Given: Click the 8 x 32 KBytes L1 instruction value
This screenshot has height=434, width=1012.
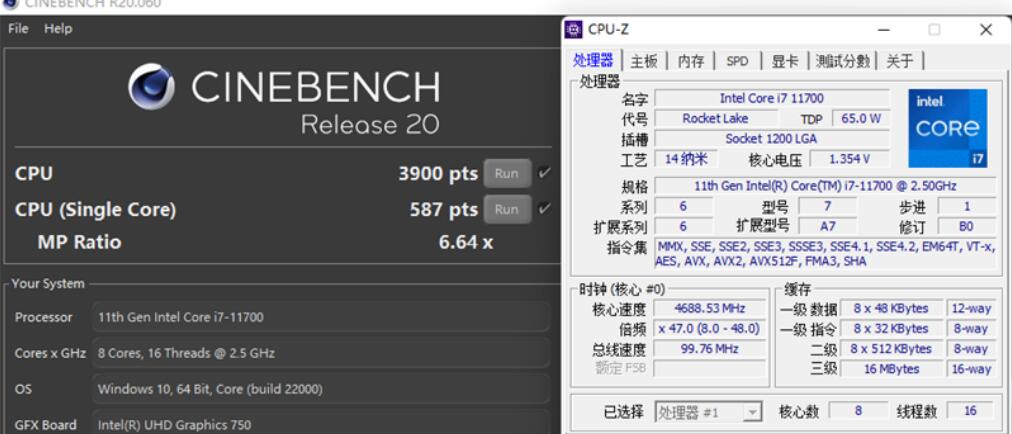Looking at the screenshot, I should (x=891, y=329).
